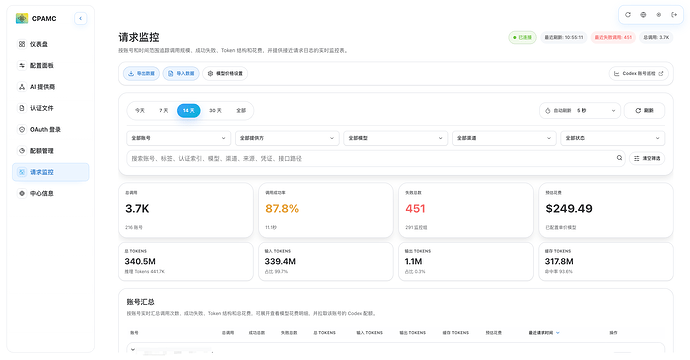
Task: Collapse the sidebar with the chevron button
Action: pos(81,18)
